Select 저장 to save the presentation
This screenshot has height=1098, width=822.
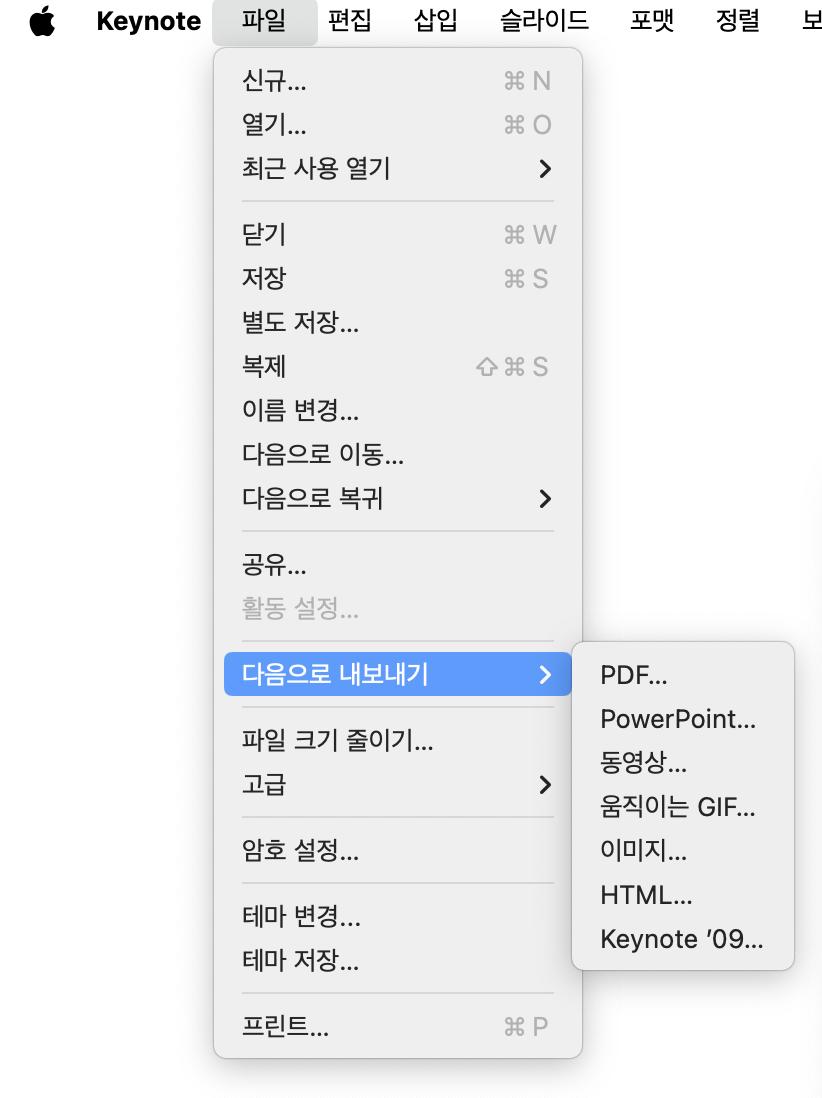pyautogui.click(x=398, y=279)
